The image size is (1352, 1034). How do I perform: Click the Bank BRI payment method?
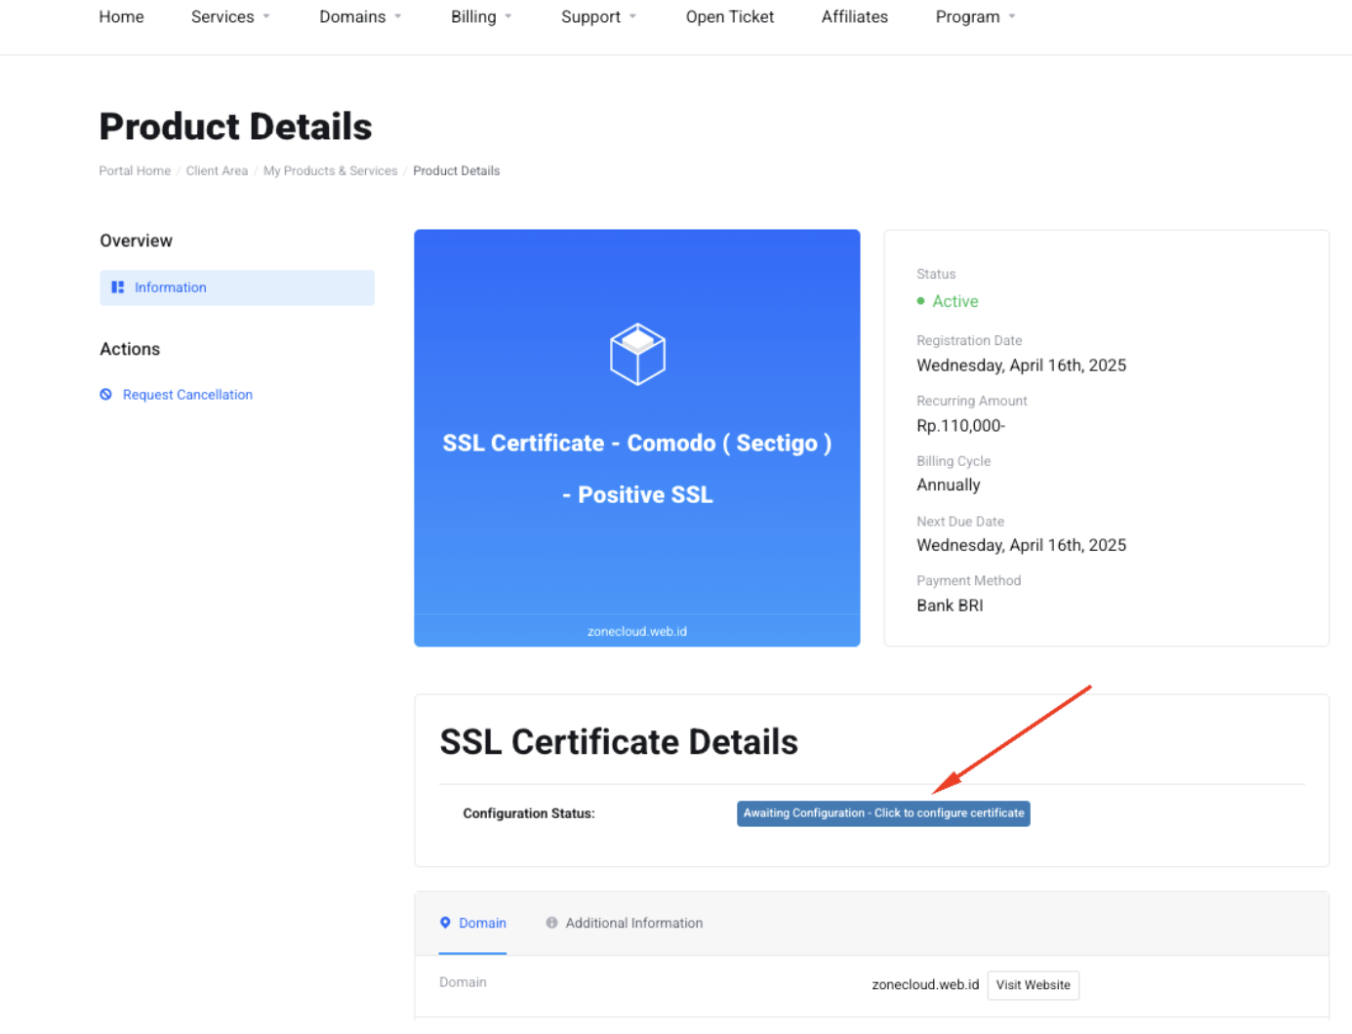point(950,605)
